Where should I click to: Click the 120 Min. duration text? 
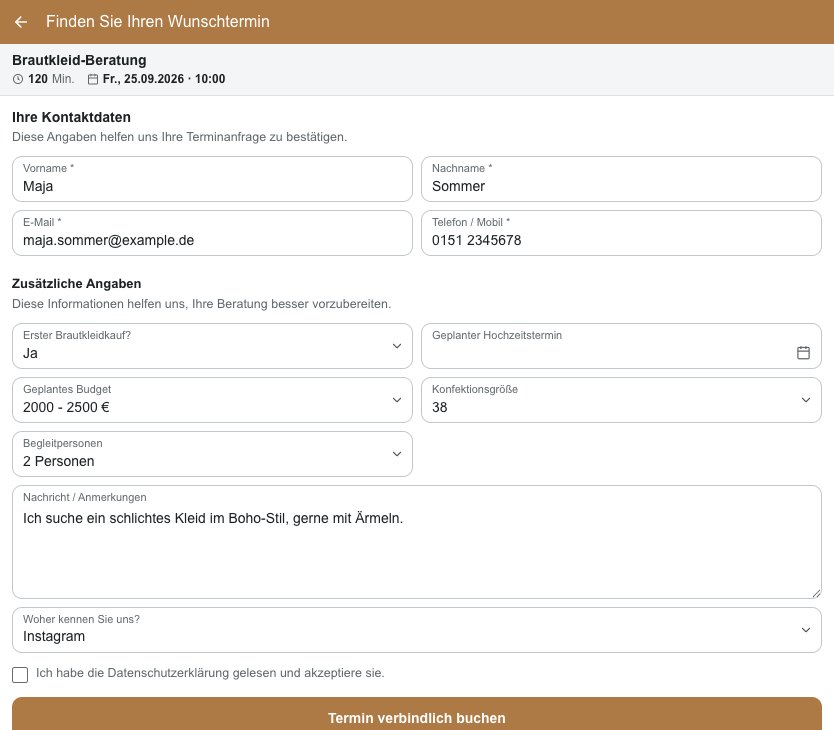click(51, 79)
